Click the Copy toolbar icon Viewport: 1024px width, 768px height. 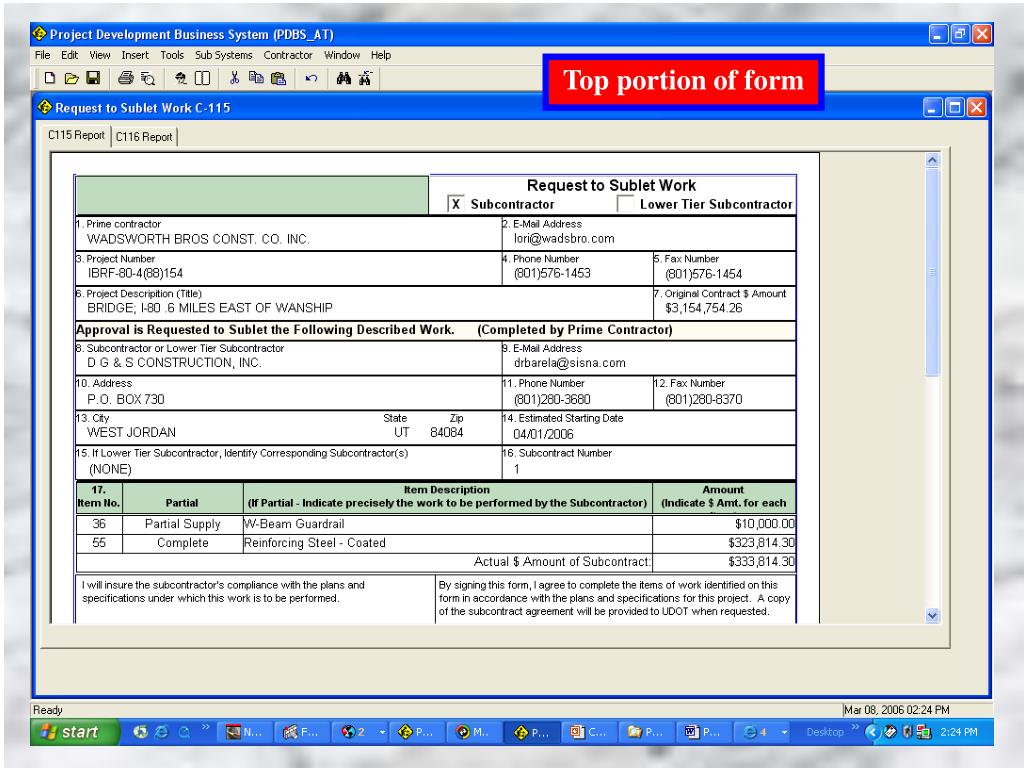[256, 78]
